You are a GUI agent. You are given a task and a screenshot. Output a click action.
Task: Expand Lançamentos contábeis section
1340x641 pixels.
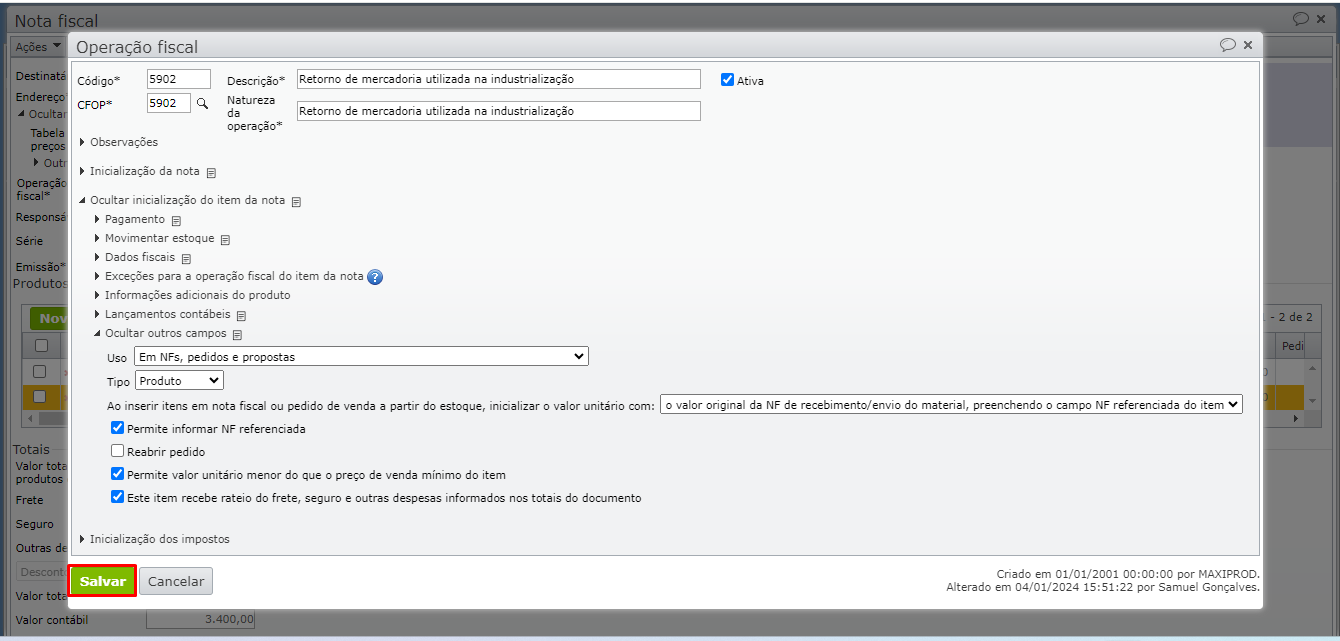click(162, 314)
